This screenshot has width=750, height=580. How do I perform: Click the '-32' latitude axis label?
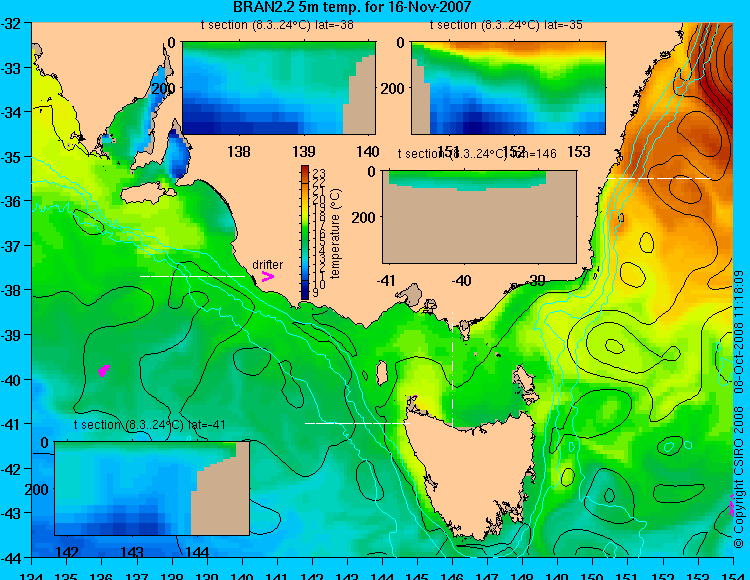point(11,23)
